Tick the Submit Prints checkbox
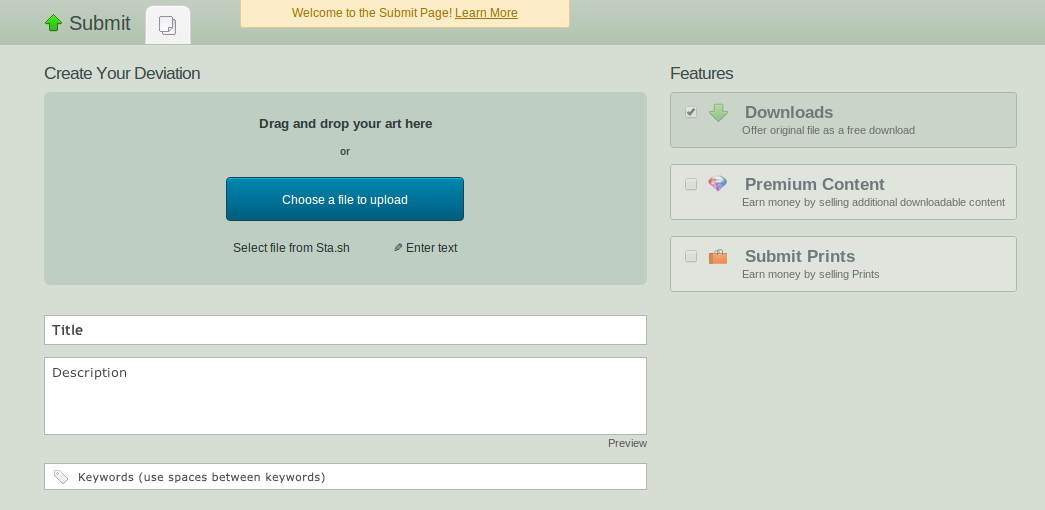 (x=691, y=256)
